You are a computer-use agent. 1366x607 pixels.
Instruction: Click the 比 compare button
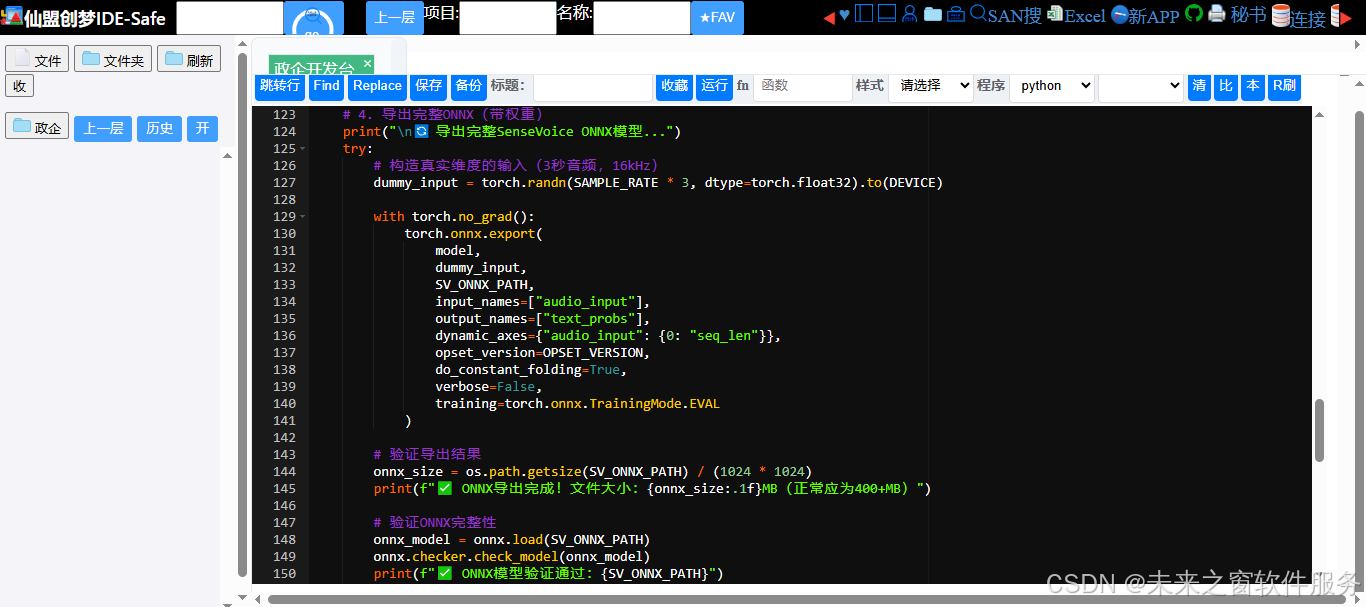[x=1226, y=86]
